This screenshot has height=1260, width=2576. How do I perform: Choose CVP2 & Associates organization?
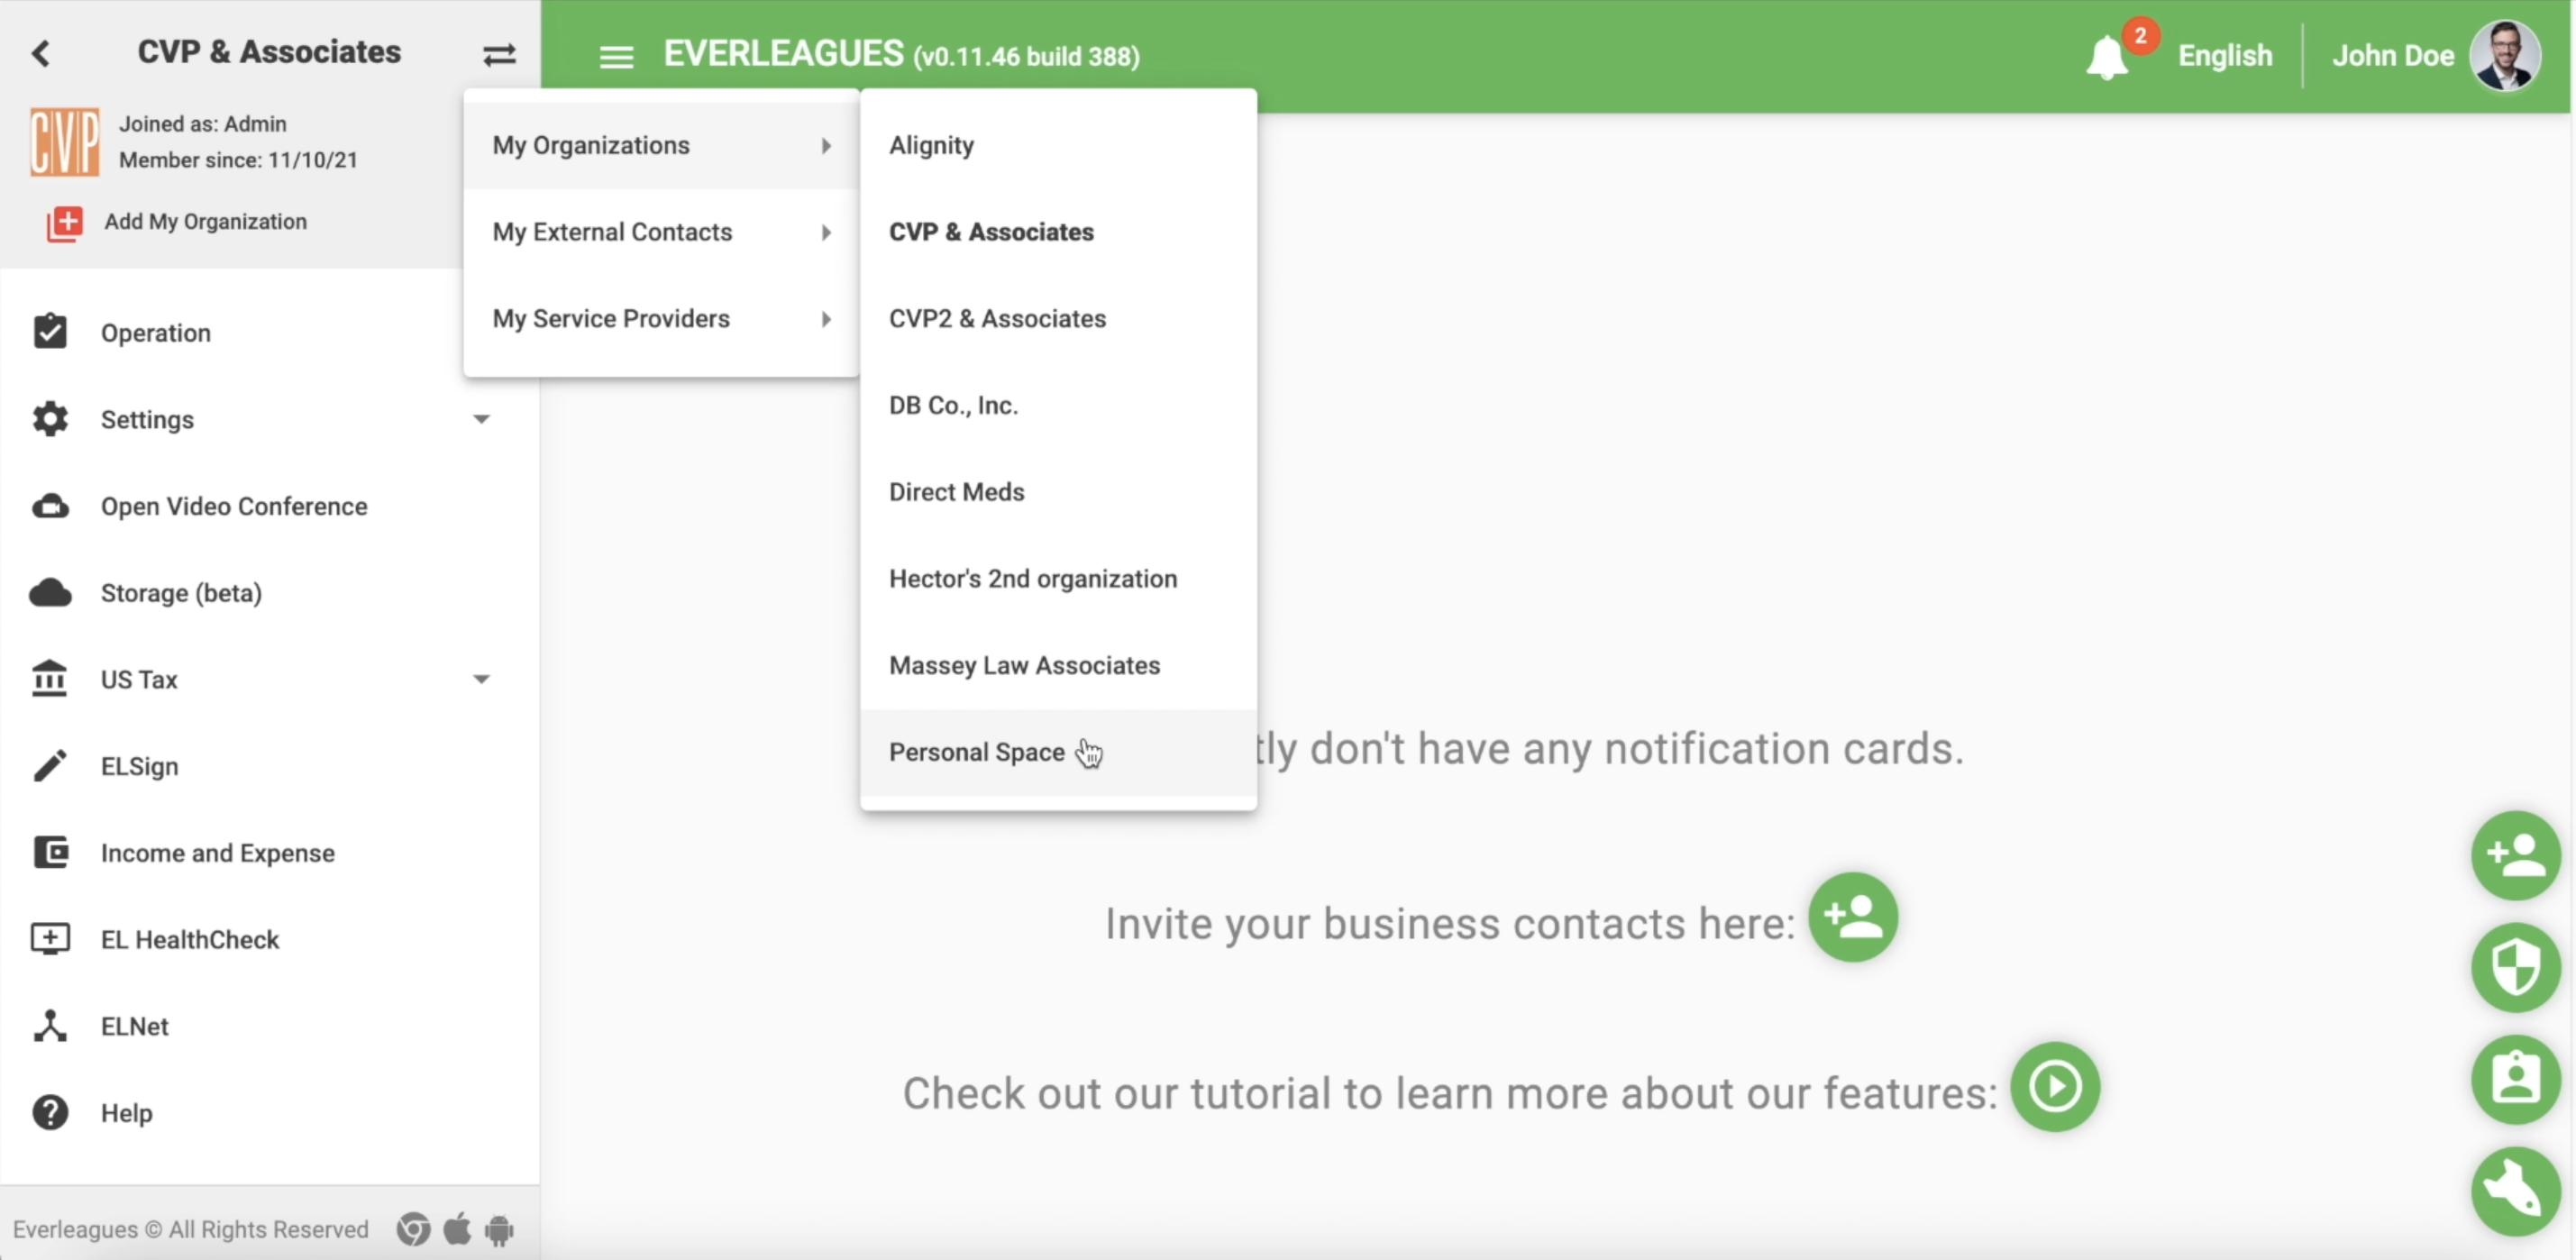1058,319
